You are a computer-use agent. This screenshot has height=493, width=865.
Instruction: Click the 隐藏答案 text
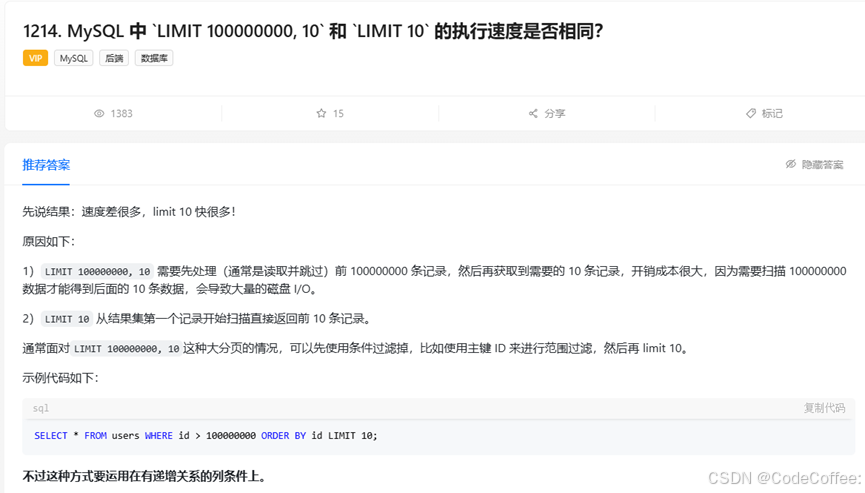(823, 164)
